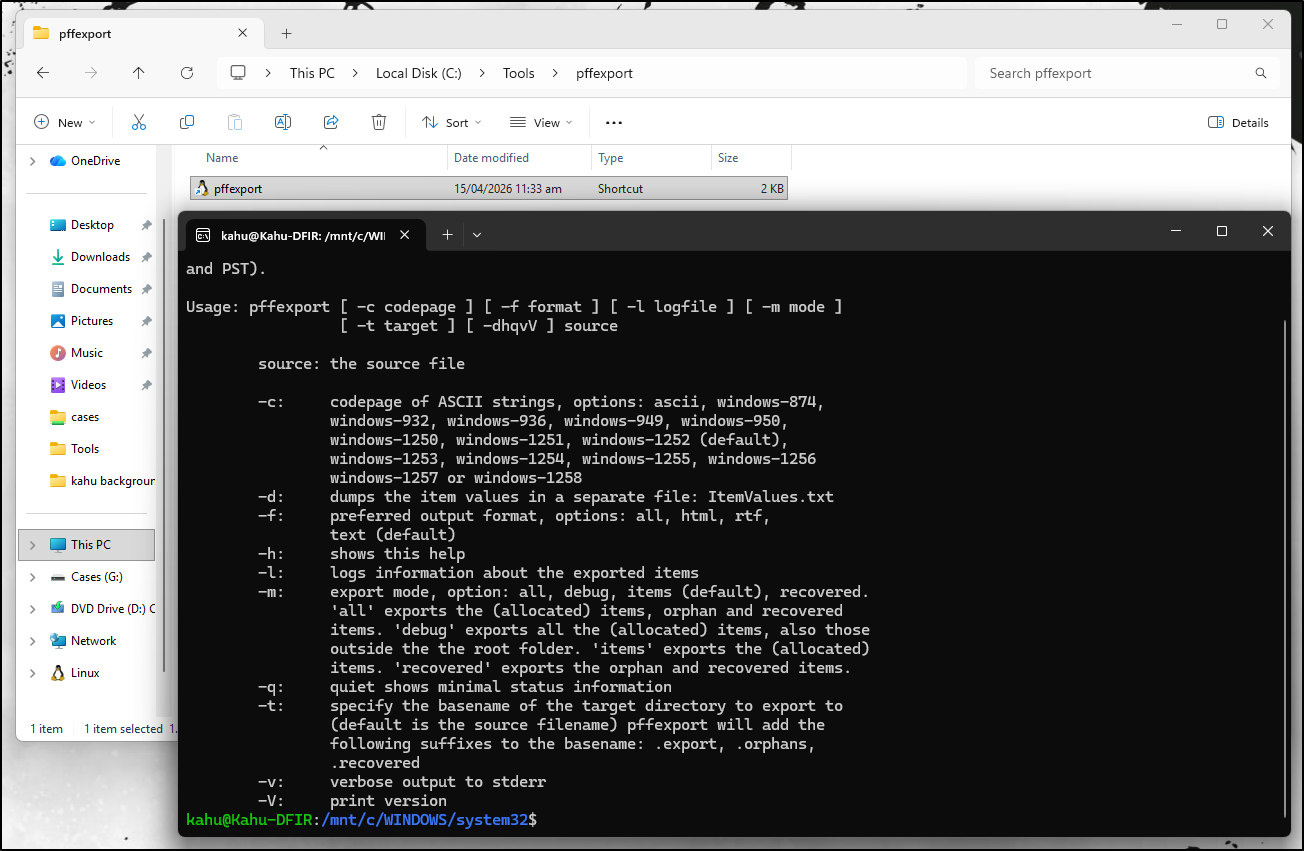Navigate to This PC breadcrumb

coord(312,73)
